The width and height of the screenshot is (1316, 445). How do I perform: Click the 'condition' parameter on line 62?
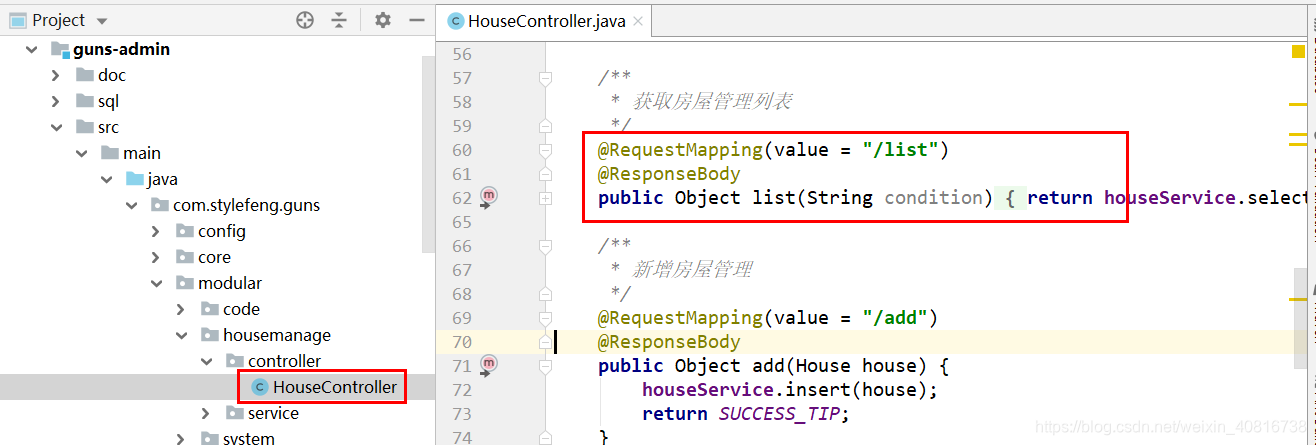tap(934, 197)
